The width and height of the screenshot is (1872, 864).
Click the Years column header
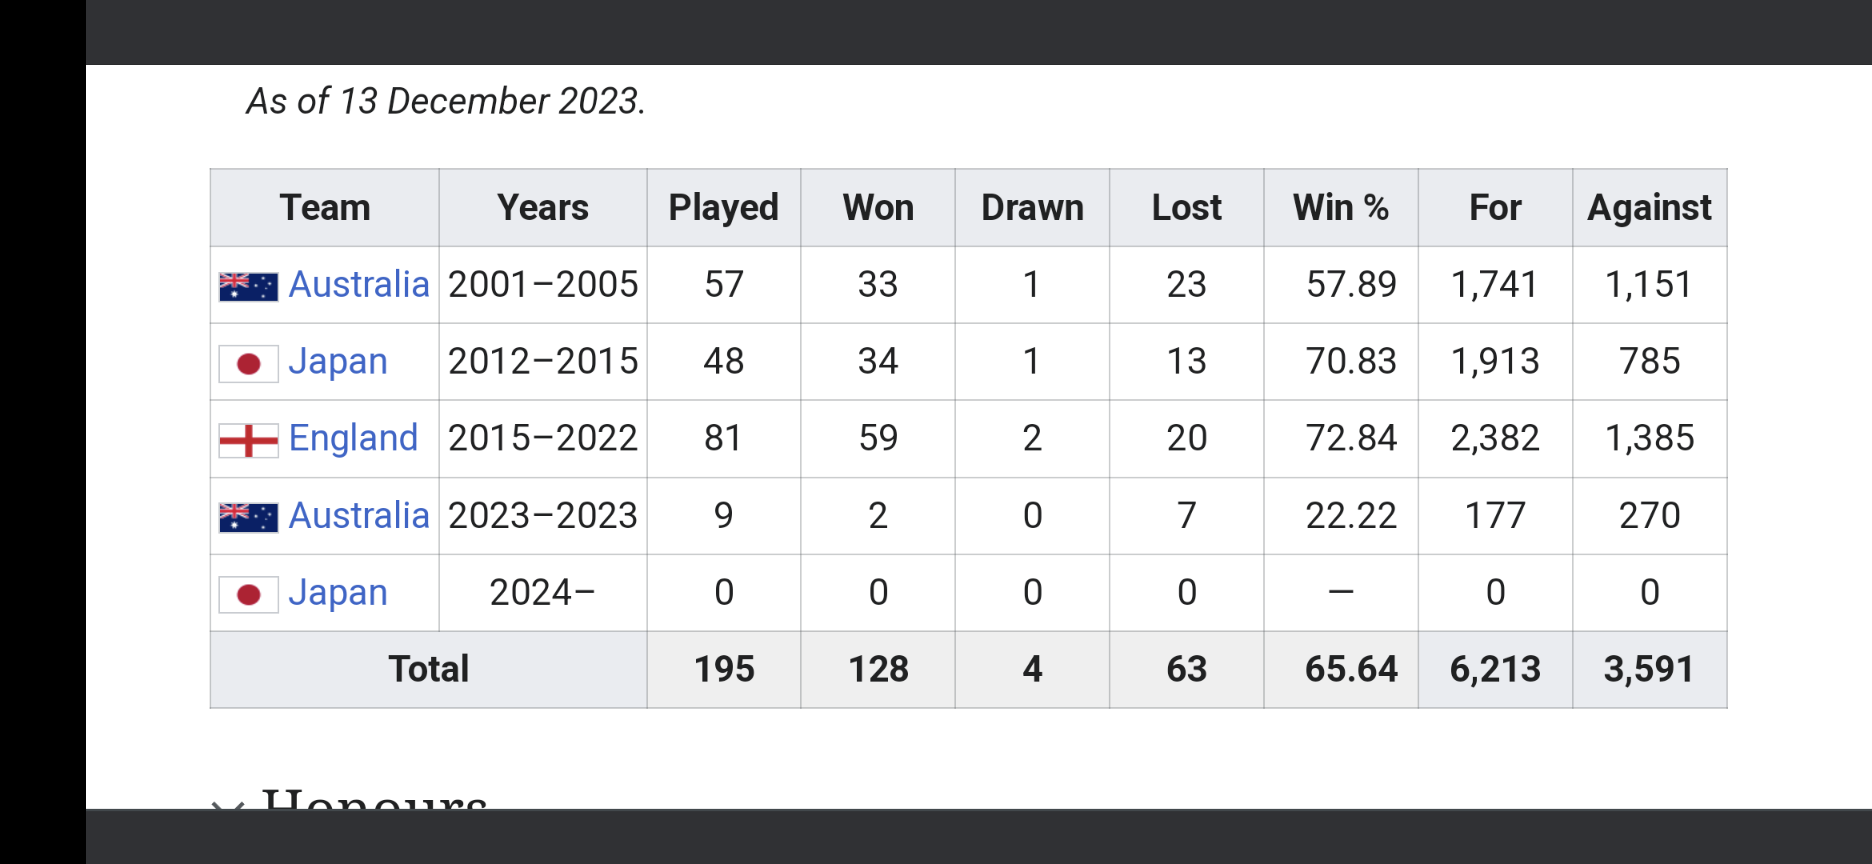pos(542,208)
